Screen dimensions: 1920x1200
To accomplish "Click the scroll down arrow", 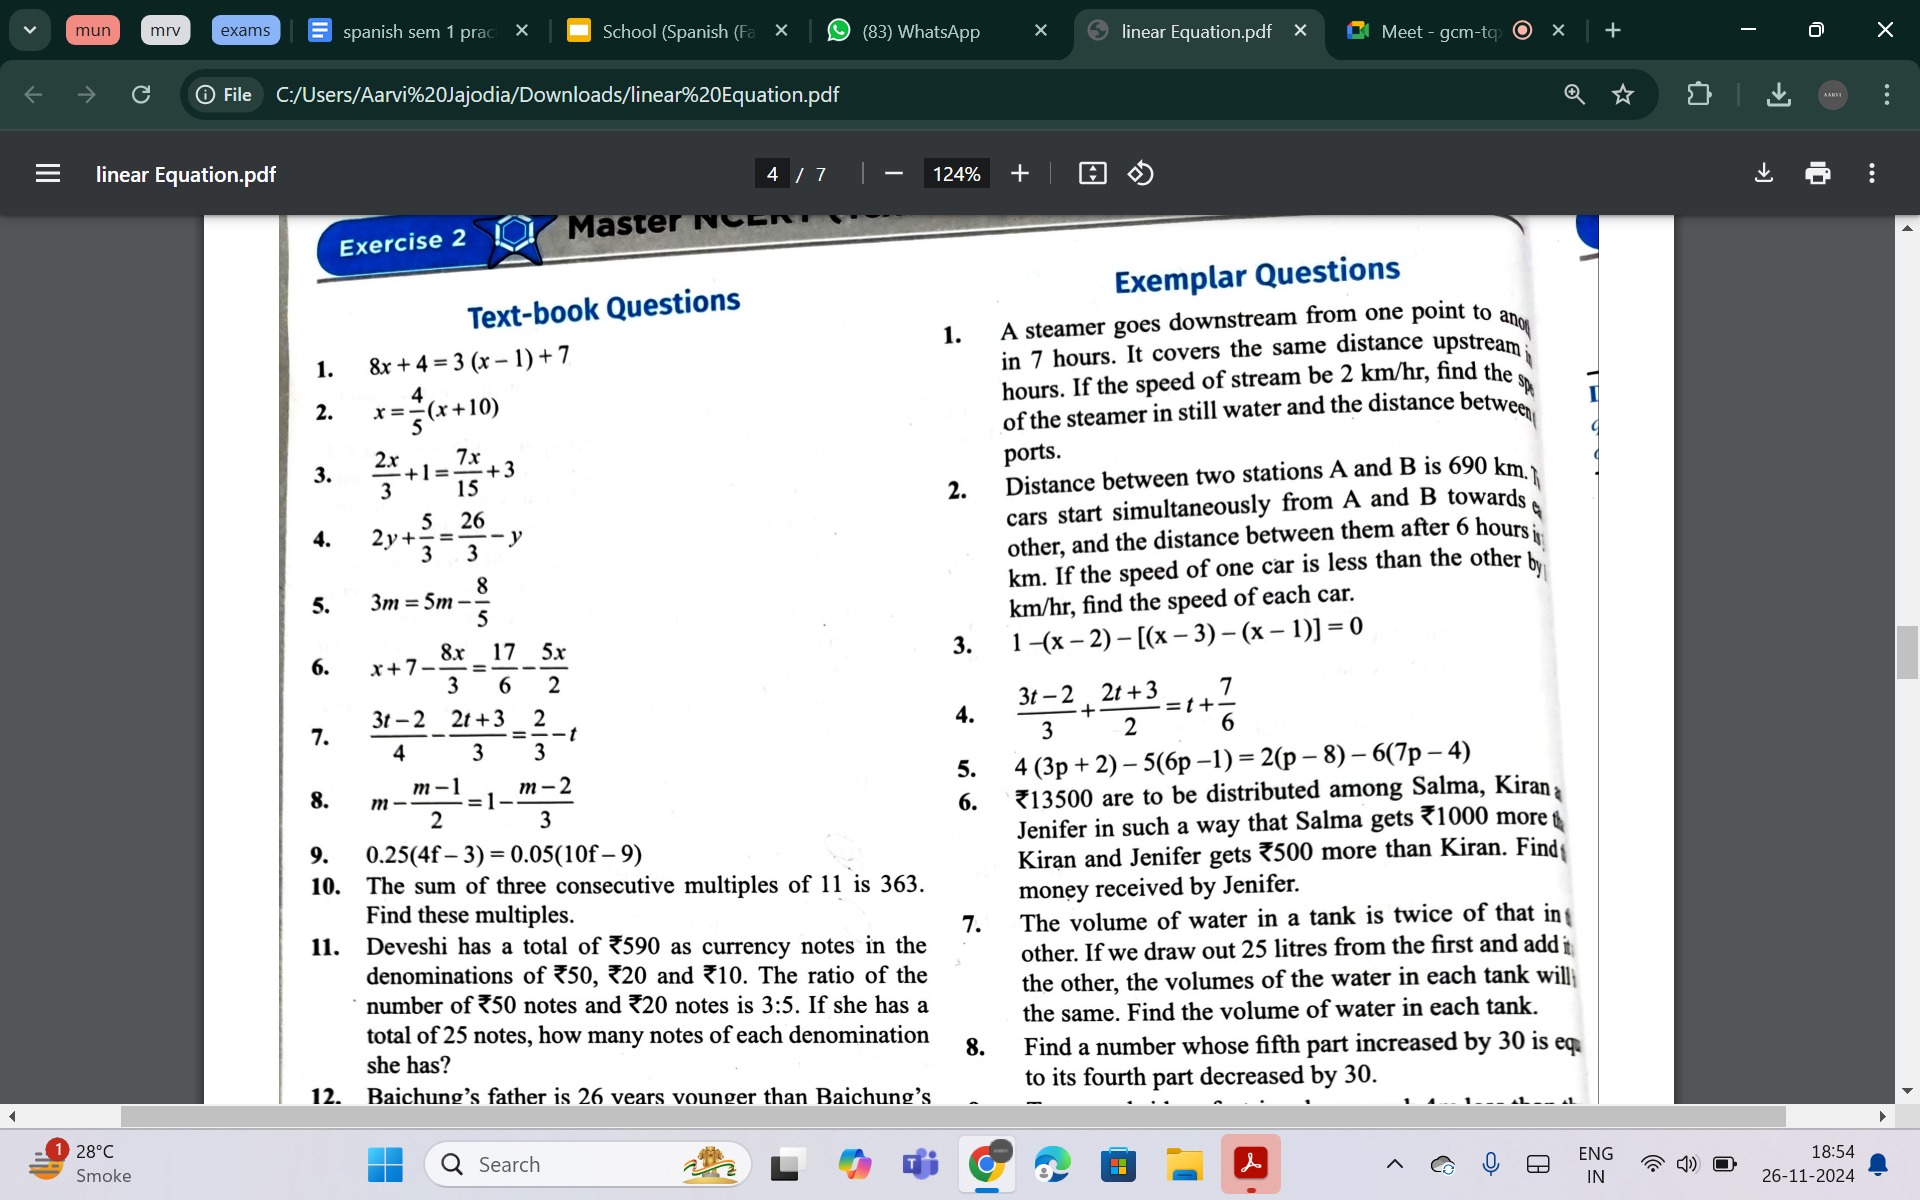I will [x=1908, y=1090].
